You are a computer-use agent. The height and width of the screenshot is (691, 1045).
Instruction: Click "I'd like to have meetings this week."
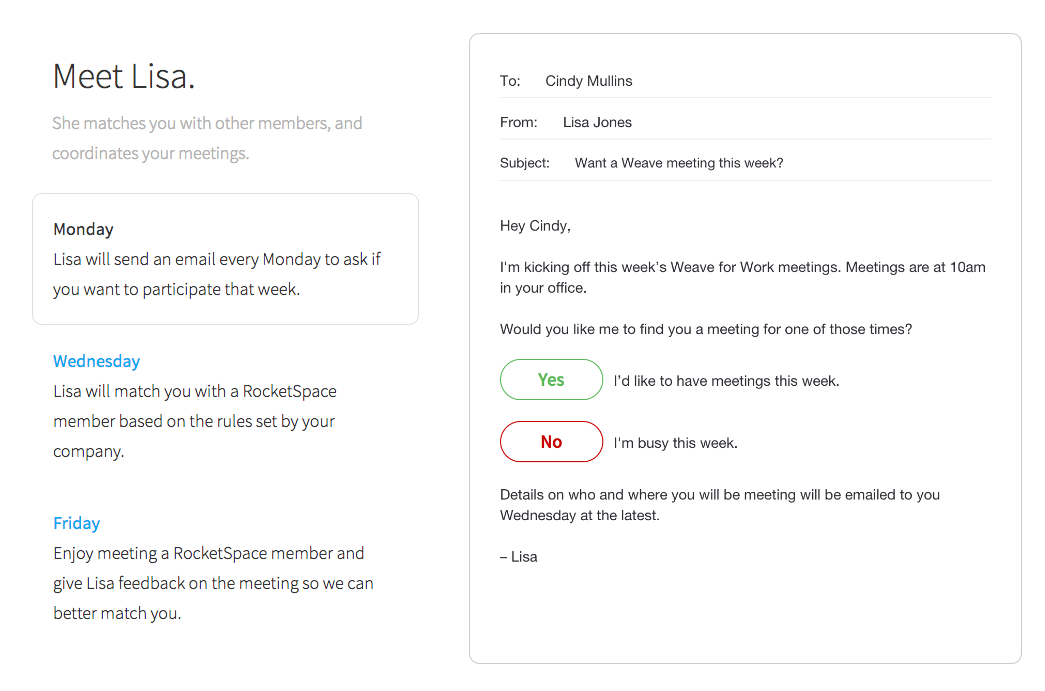click(726, 381)
